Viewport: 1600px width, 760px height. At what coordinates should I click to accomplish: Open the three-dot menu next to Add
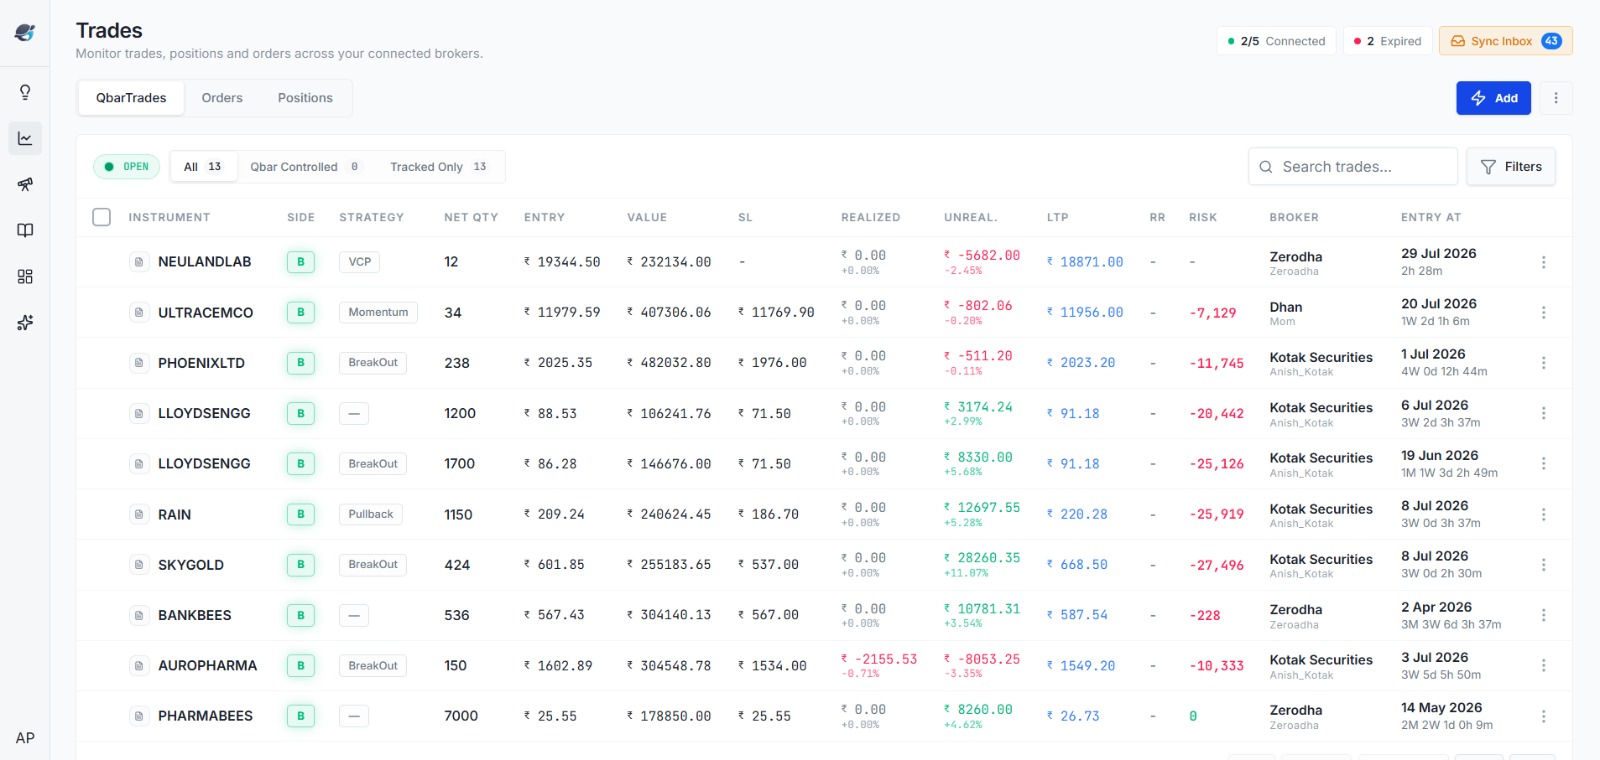click(x=1555, y=98)
